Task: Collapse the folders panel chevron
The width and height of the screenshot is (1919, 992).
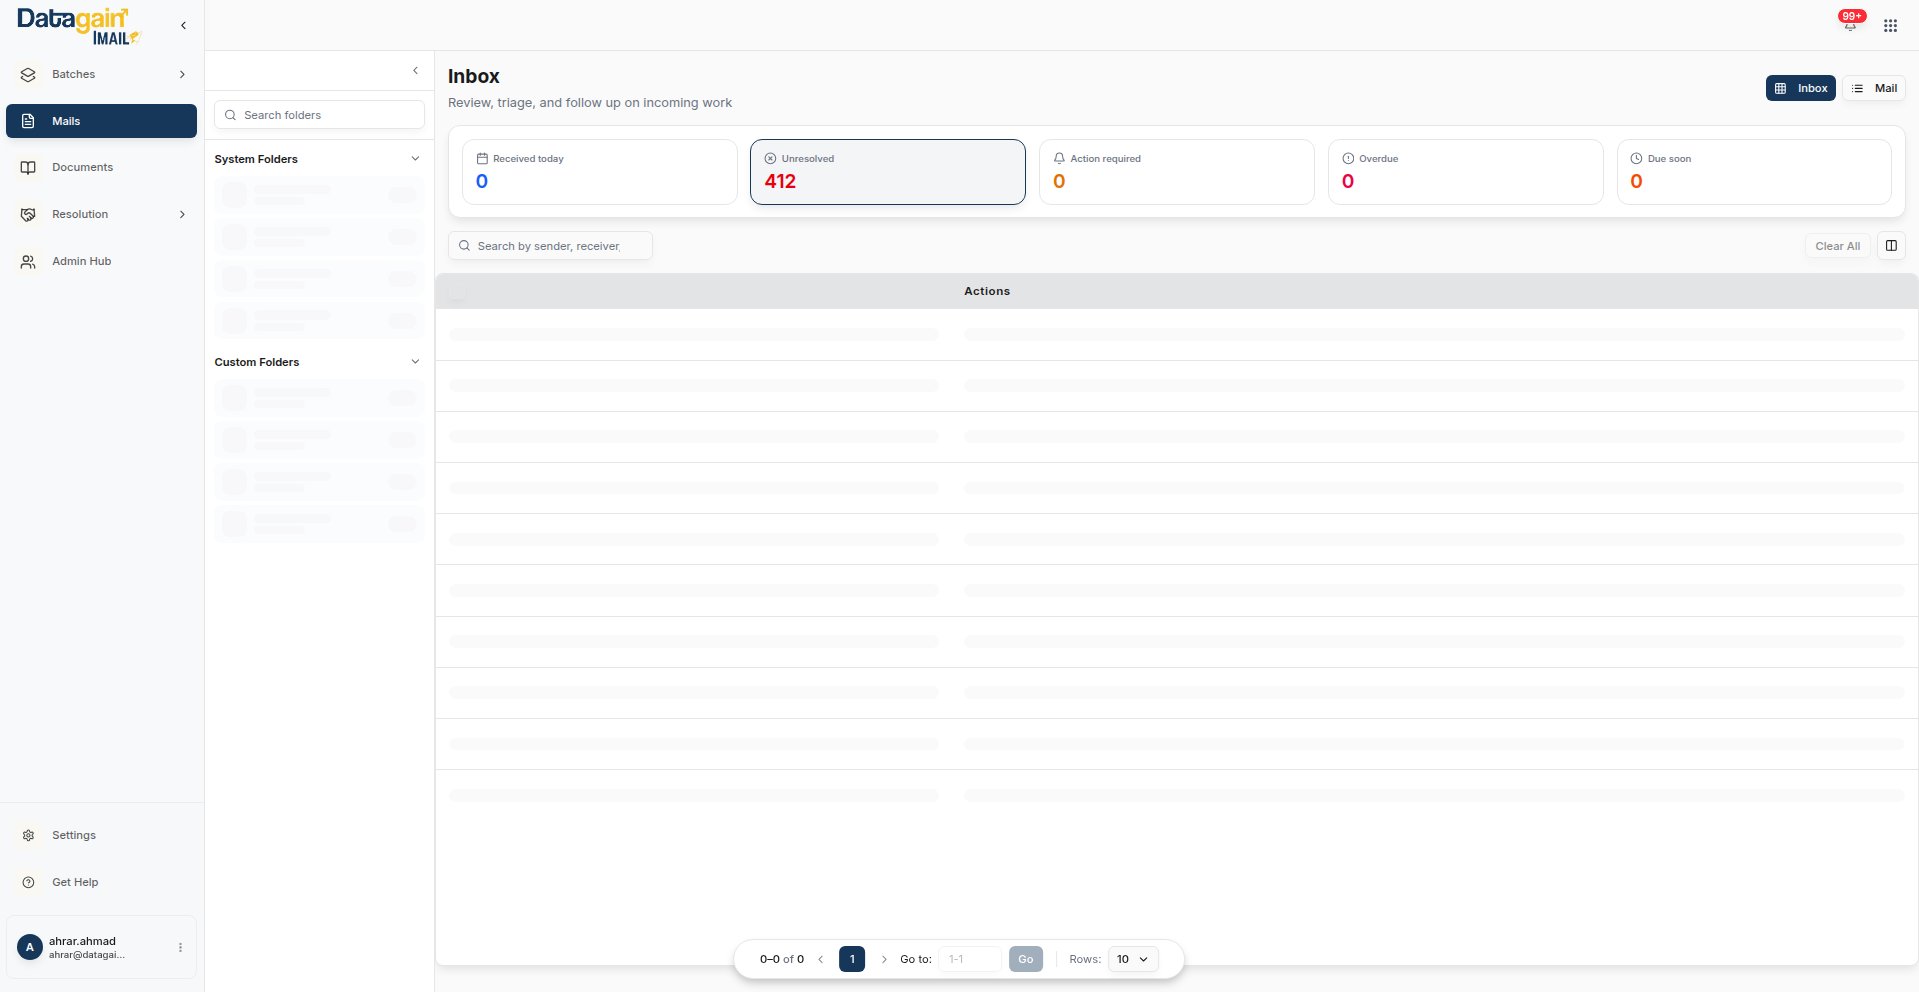Action: [415, 71]
